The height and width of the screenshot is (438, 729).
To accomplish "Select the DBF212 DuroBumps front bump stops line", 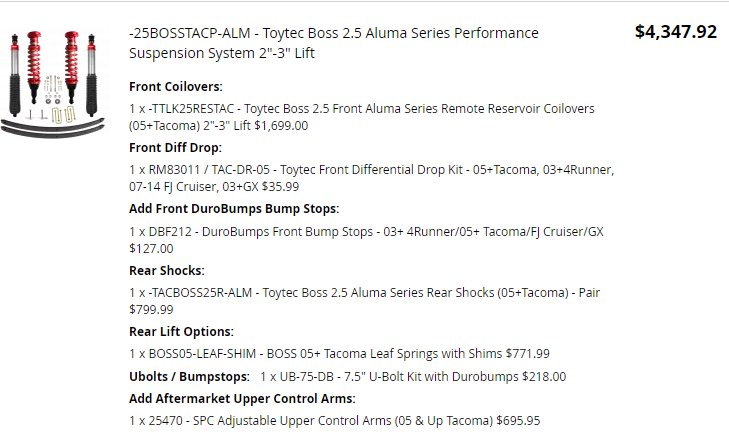I will (x=366, y=239).
